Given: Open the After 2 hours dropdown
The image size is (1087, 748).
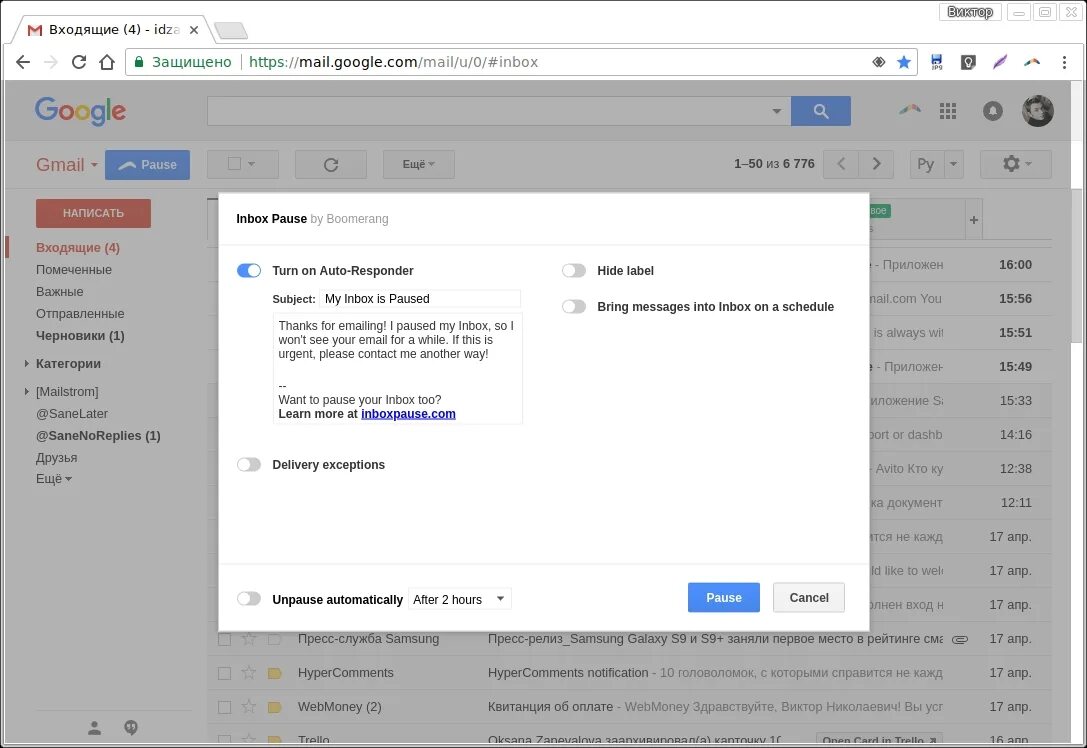Looking at the screenshot, I should [x=460, y=599].
